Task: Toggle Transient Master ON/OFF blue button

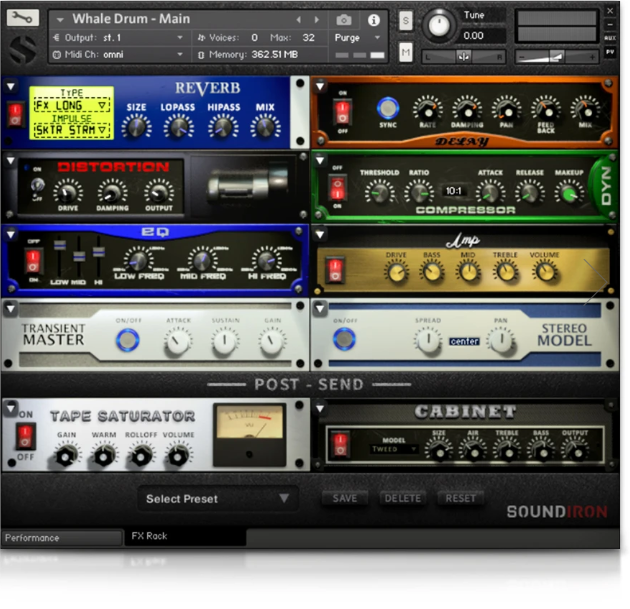Action: pyautogui.click(x=128, y=340)
